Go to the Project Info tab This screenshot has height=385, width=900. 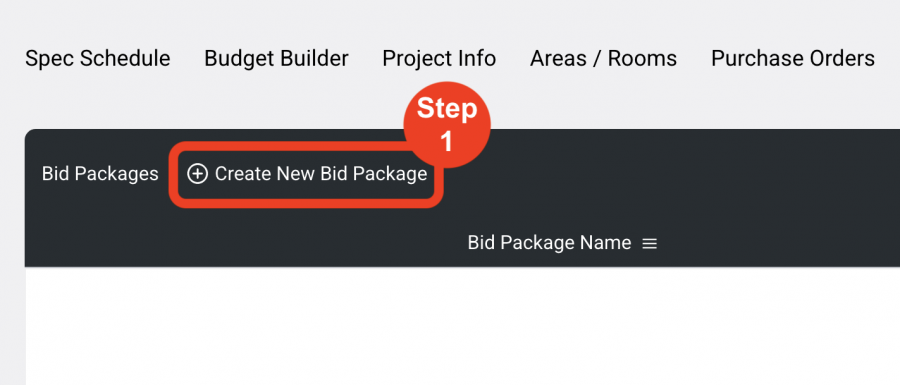click(439, 59)
